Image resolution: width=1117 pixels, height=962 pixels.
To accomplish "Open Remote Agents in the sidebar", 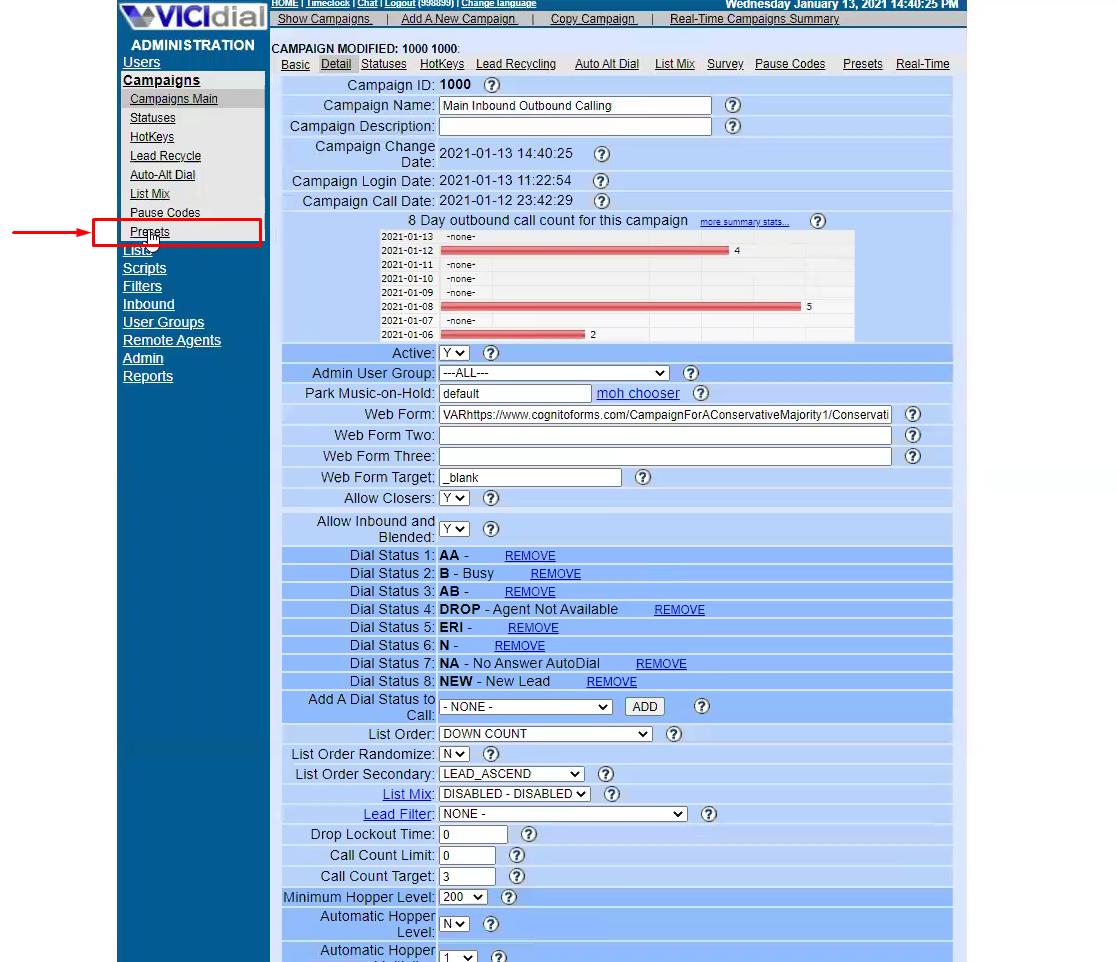I will pos(172,341).
